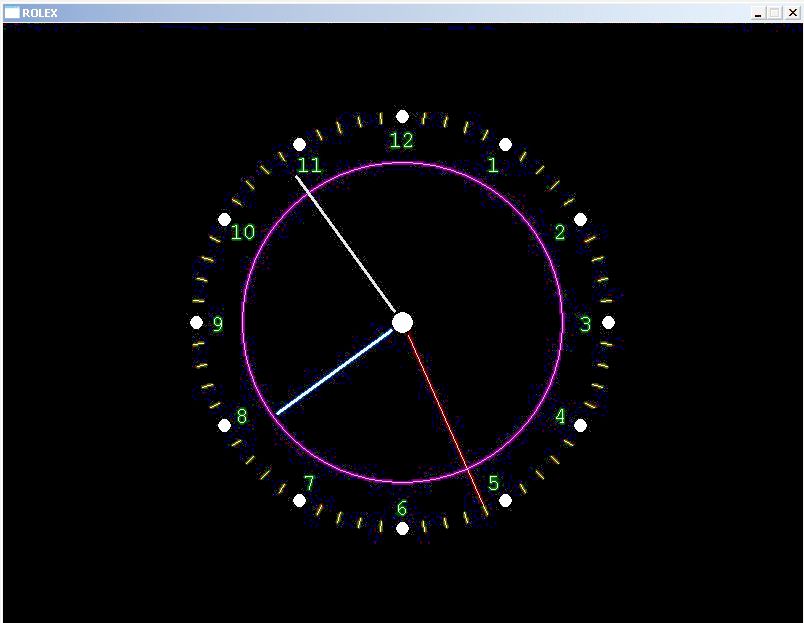Click the white dot near the 8

(x=224, y=425)
